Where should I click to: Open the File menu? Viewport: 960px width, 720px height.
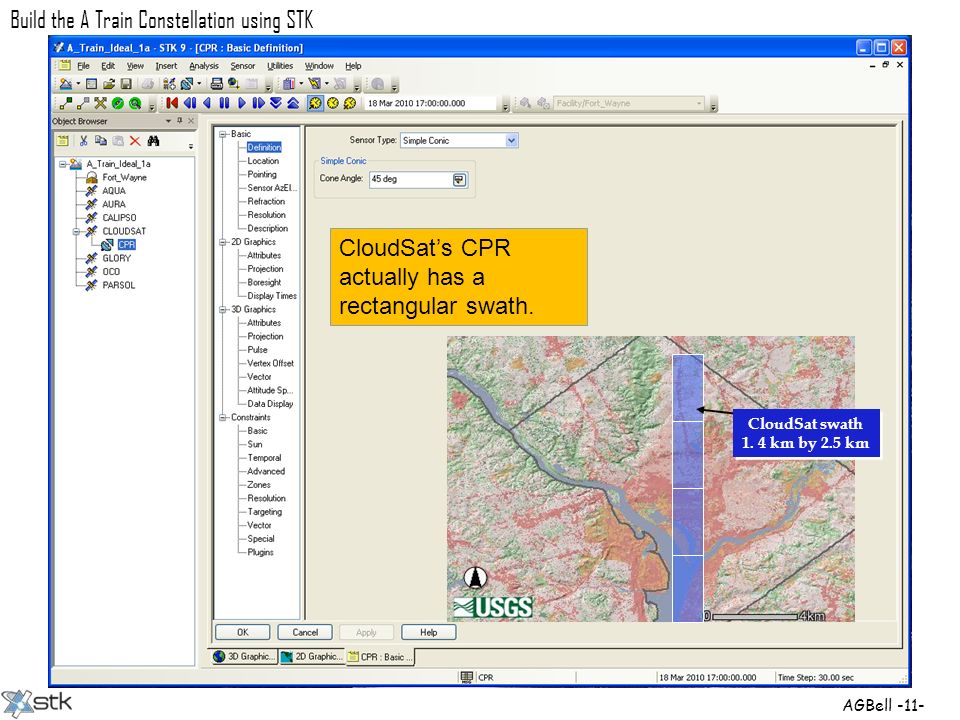84,66
